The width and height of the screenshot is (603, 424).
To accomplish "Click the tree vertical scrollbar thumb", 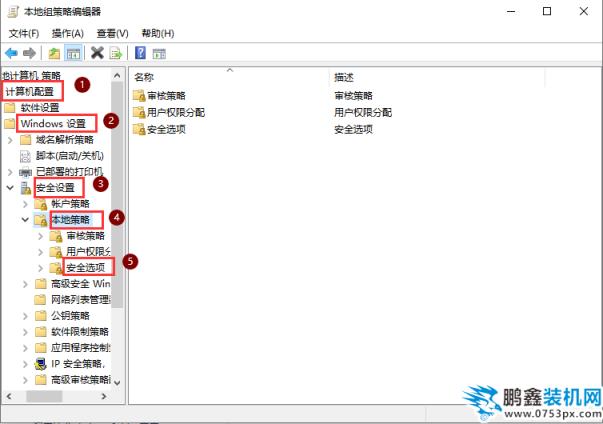I will (x=117, y=195).
